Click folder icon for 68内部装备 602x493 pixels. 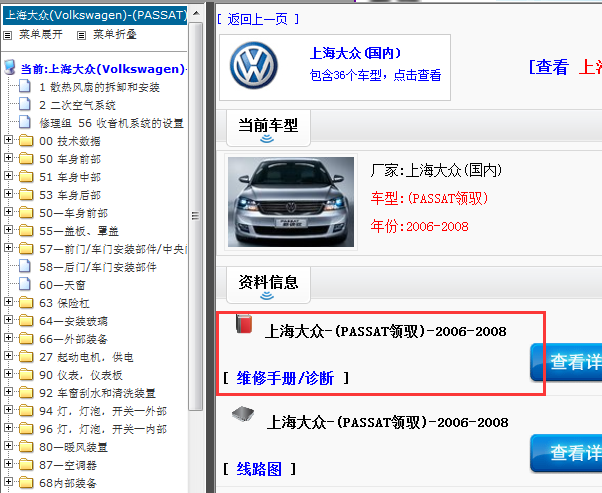(x=26, y=483)
